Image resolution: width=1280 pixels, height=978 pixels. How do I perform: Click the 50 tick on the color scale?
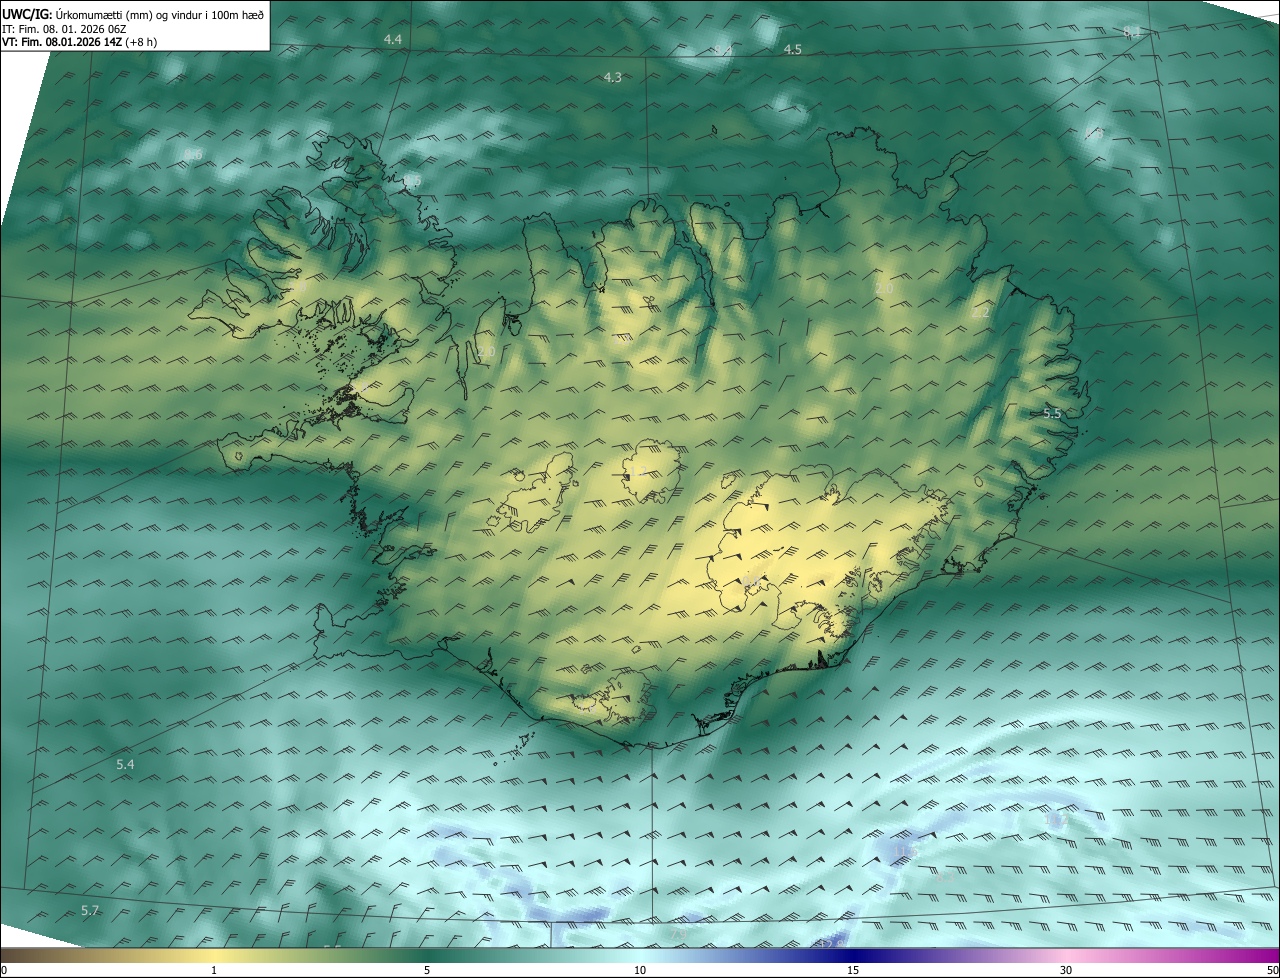(x=1272, y=970)
